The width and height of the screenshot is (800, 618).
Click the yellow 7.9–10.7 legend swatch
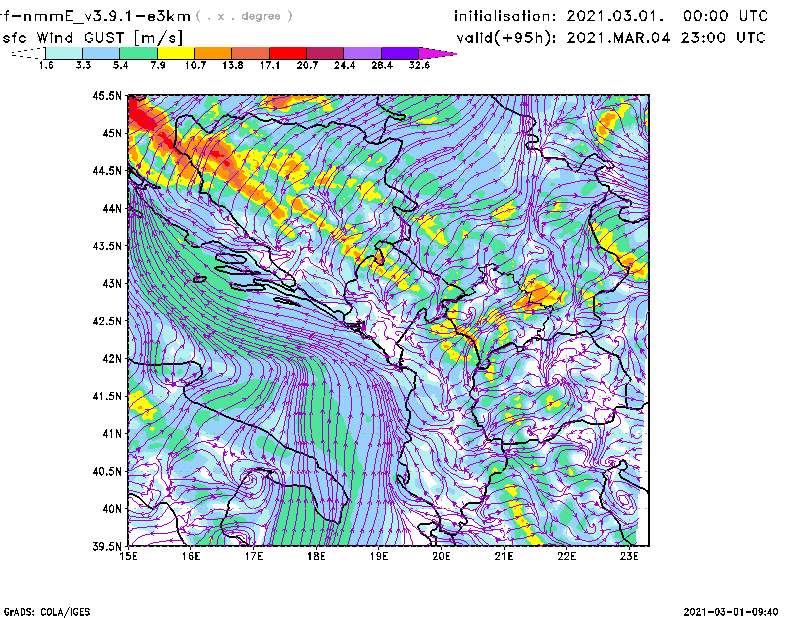point(176,53)
